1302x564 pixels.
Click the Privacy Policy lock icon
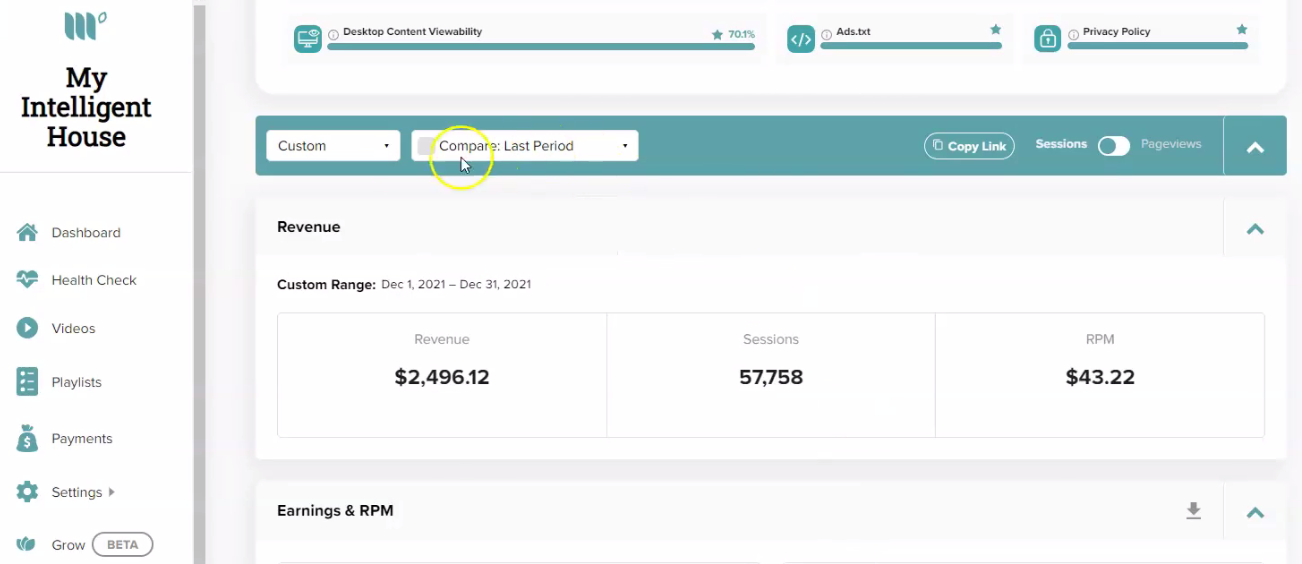(1047, 39)
